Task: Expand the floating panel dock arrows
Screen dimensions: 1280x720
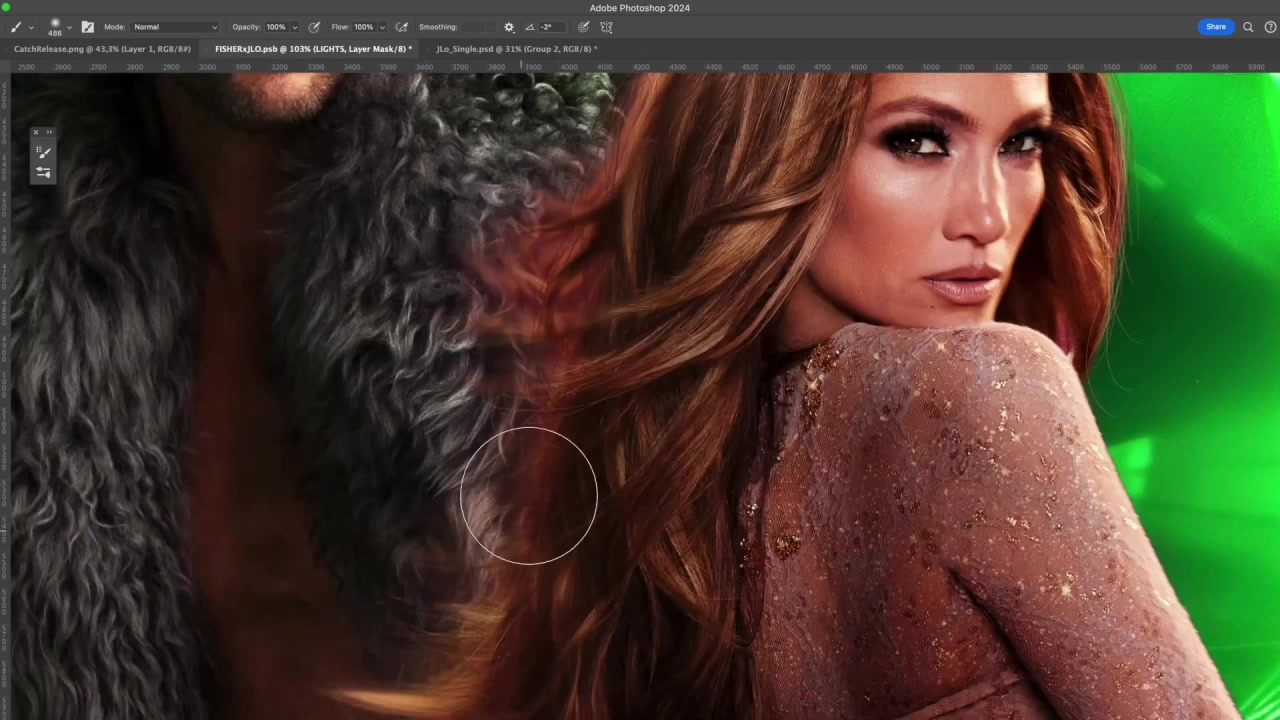Action: 49,132
